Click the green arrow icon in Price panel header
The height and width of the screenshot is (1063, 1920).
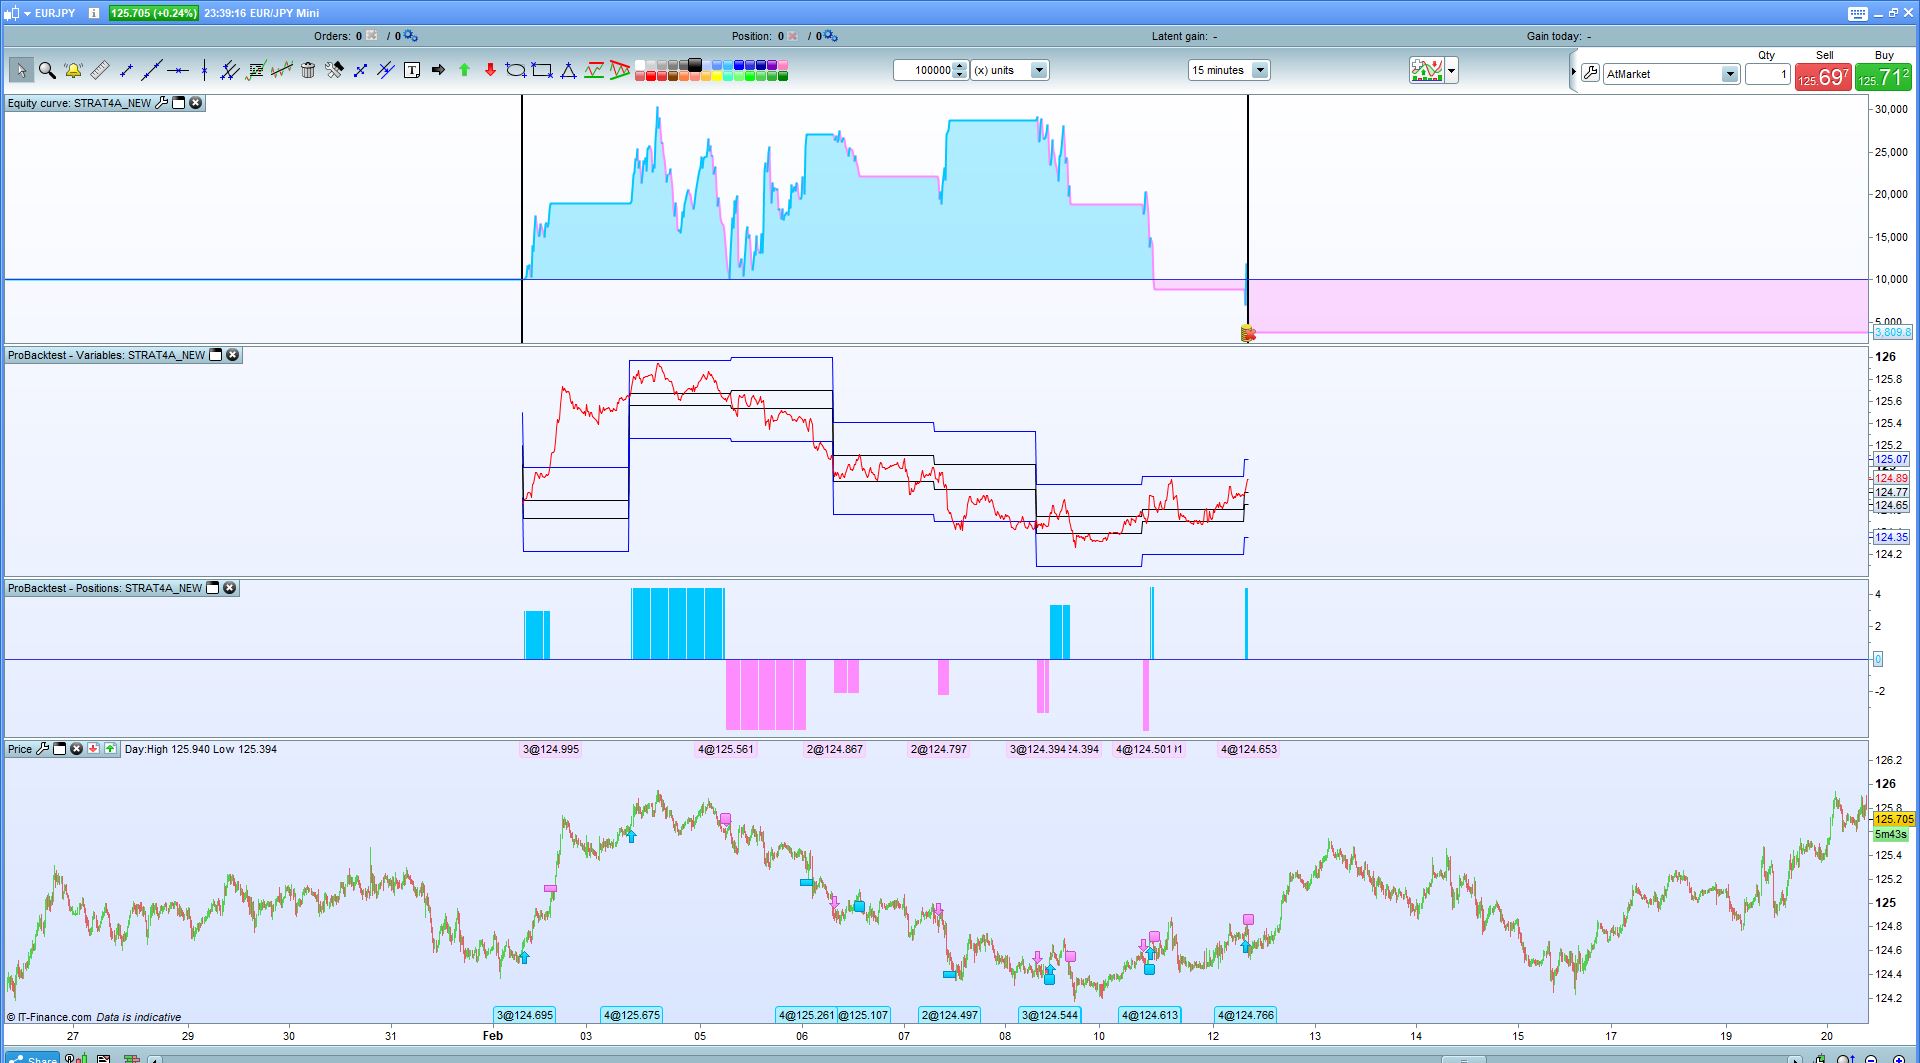110,749
